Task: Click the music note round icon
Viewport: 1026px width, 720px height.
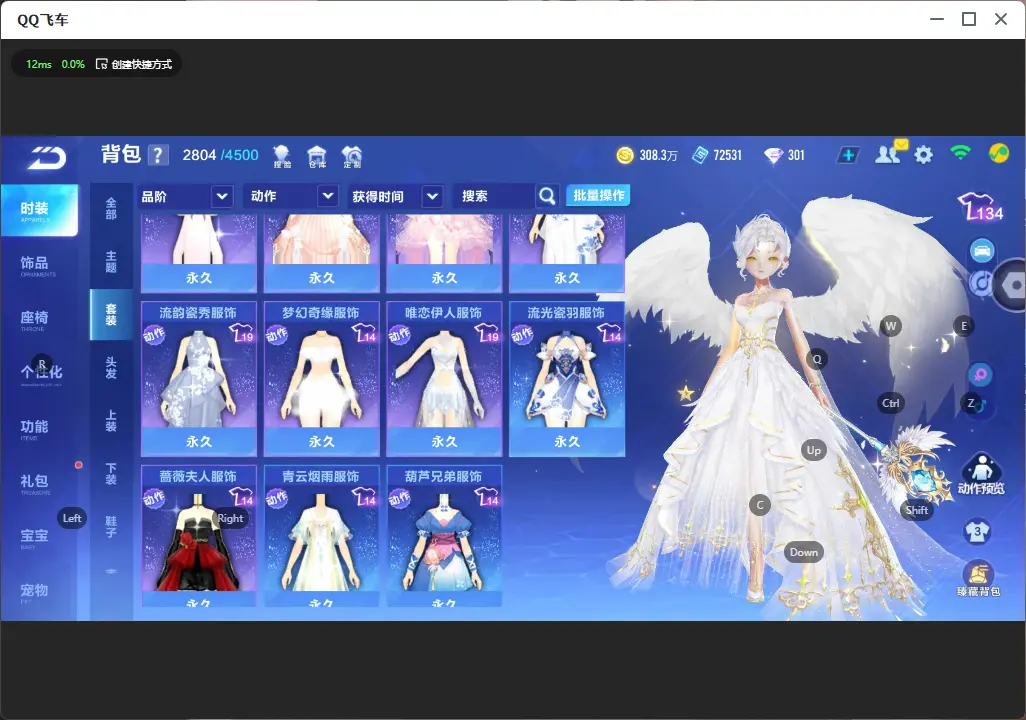Action: pos(981,283)
